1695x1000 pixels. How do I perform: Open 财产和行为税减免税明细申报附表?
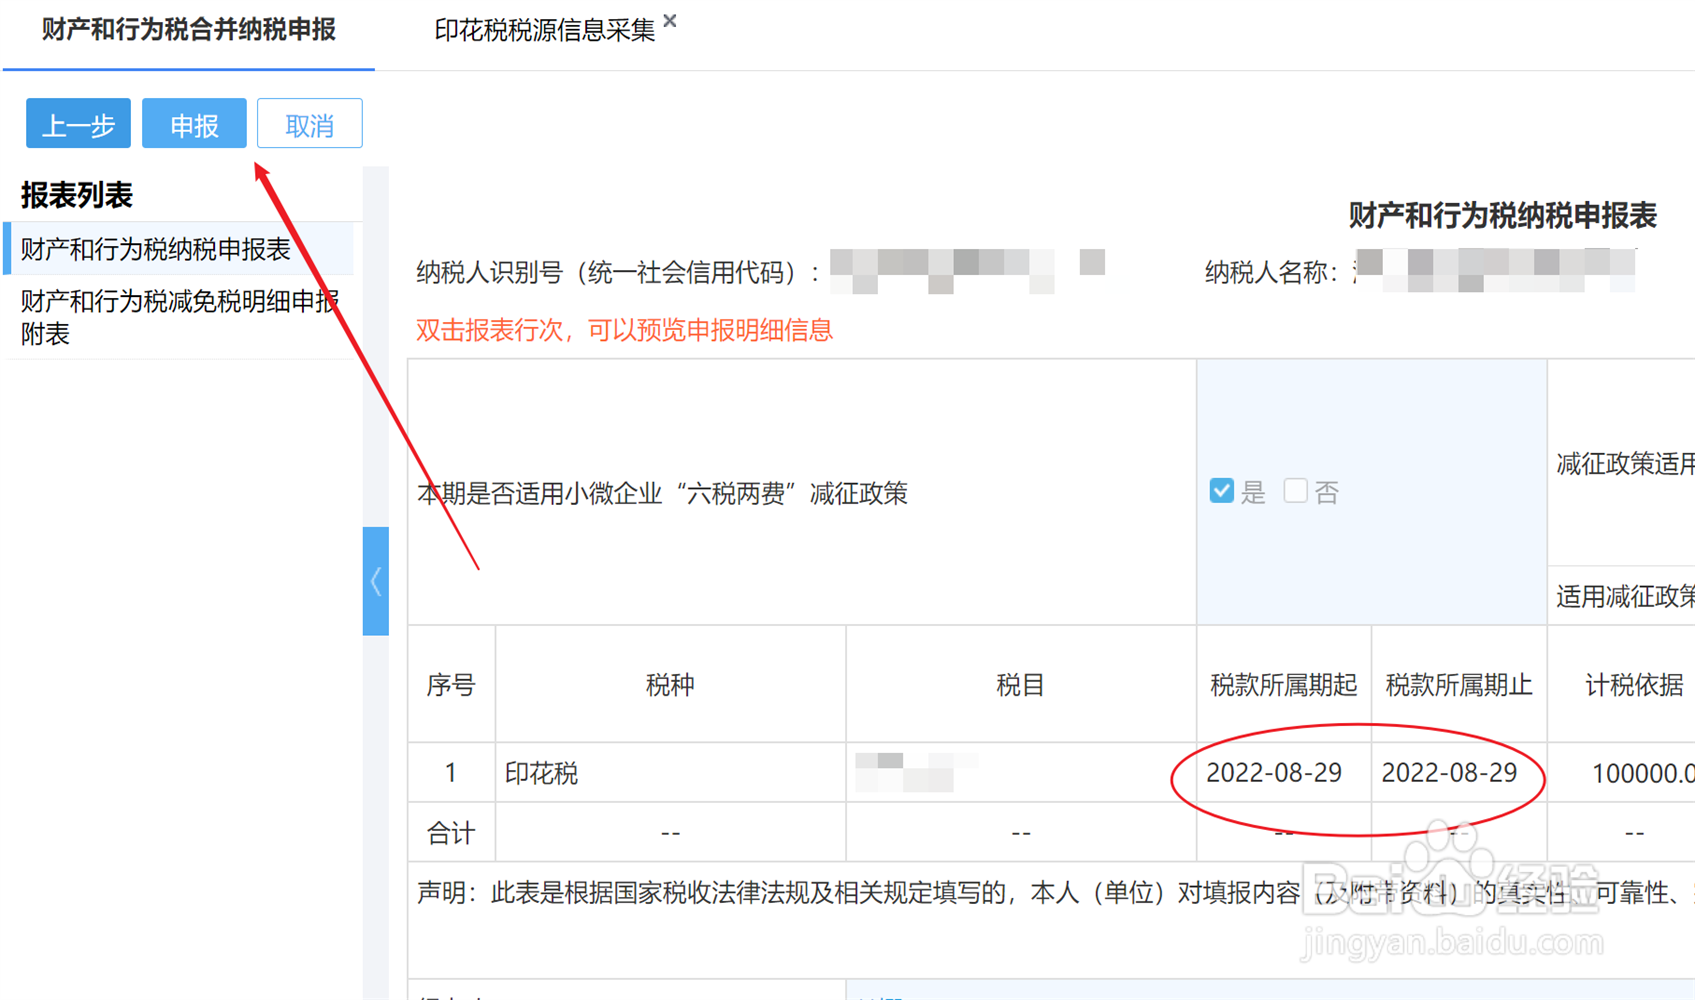[x=180, y=316]
